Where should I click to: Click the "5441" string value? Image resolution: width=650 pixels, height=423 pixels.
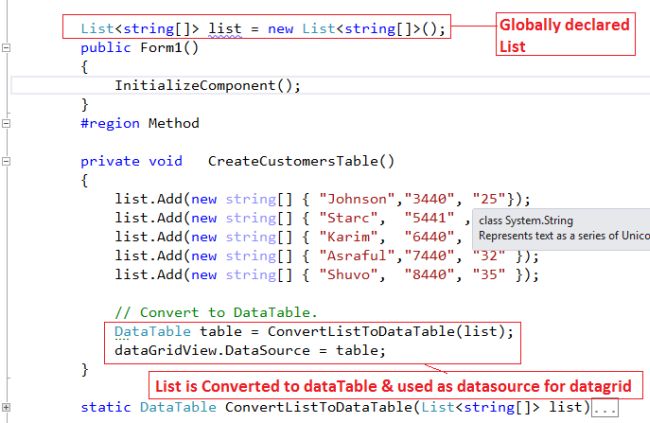429,218
